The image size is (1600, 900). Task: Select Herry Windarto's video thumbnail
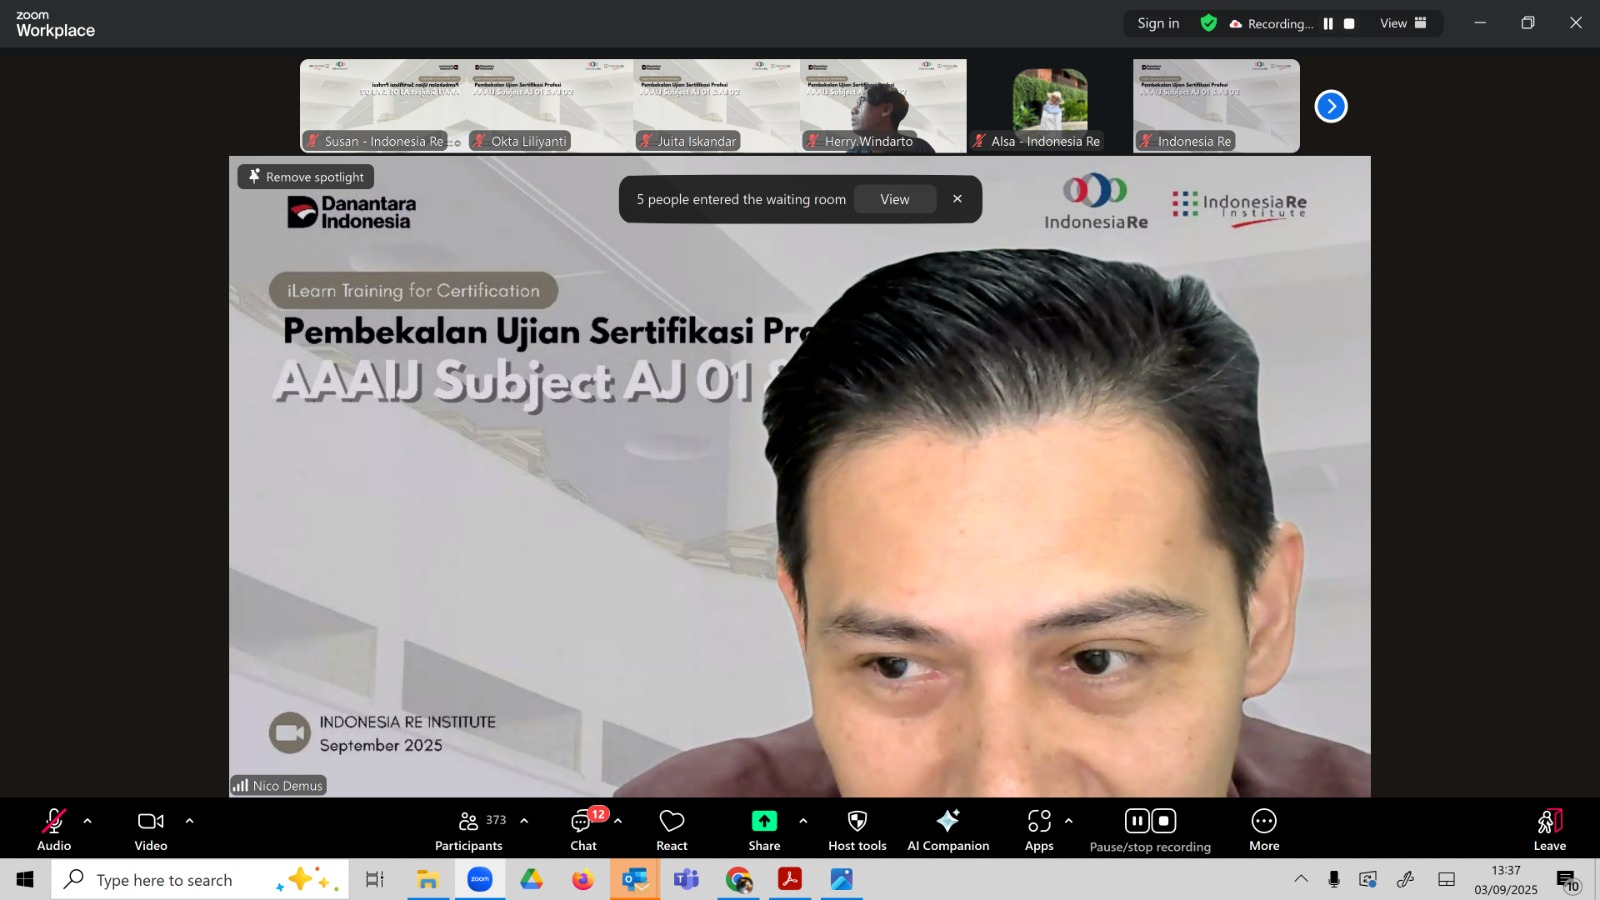click(x=883, y=106)
